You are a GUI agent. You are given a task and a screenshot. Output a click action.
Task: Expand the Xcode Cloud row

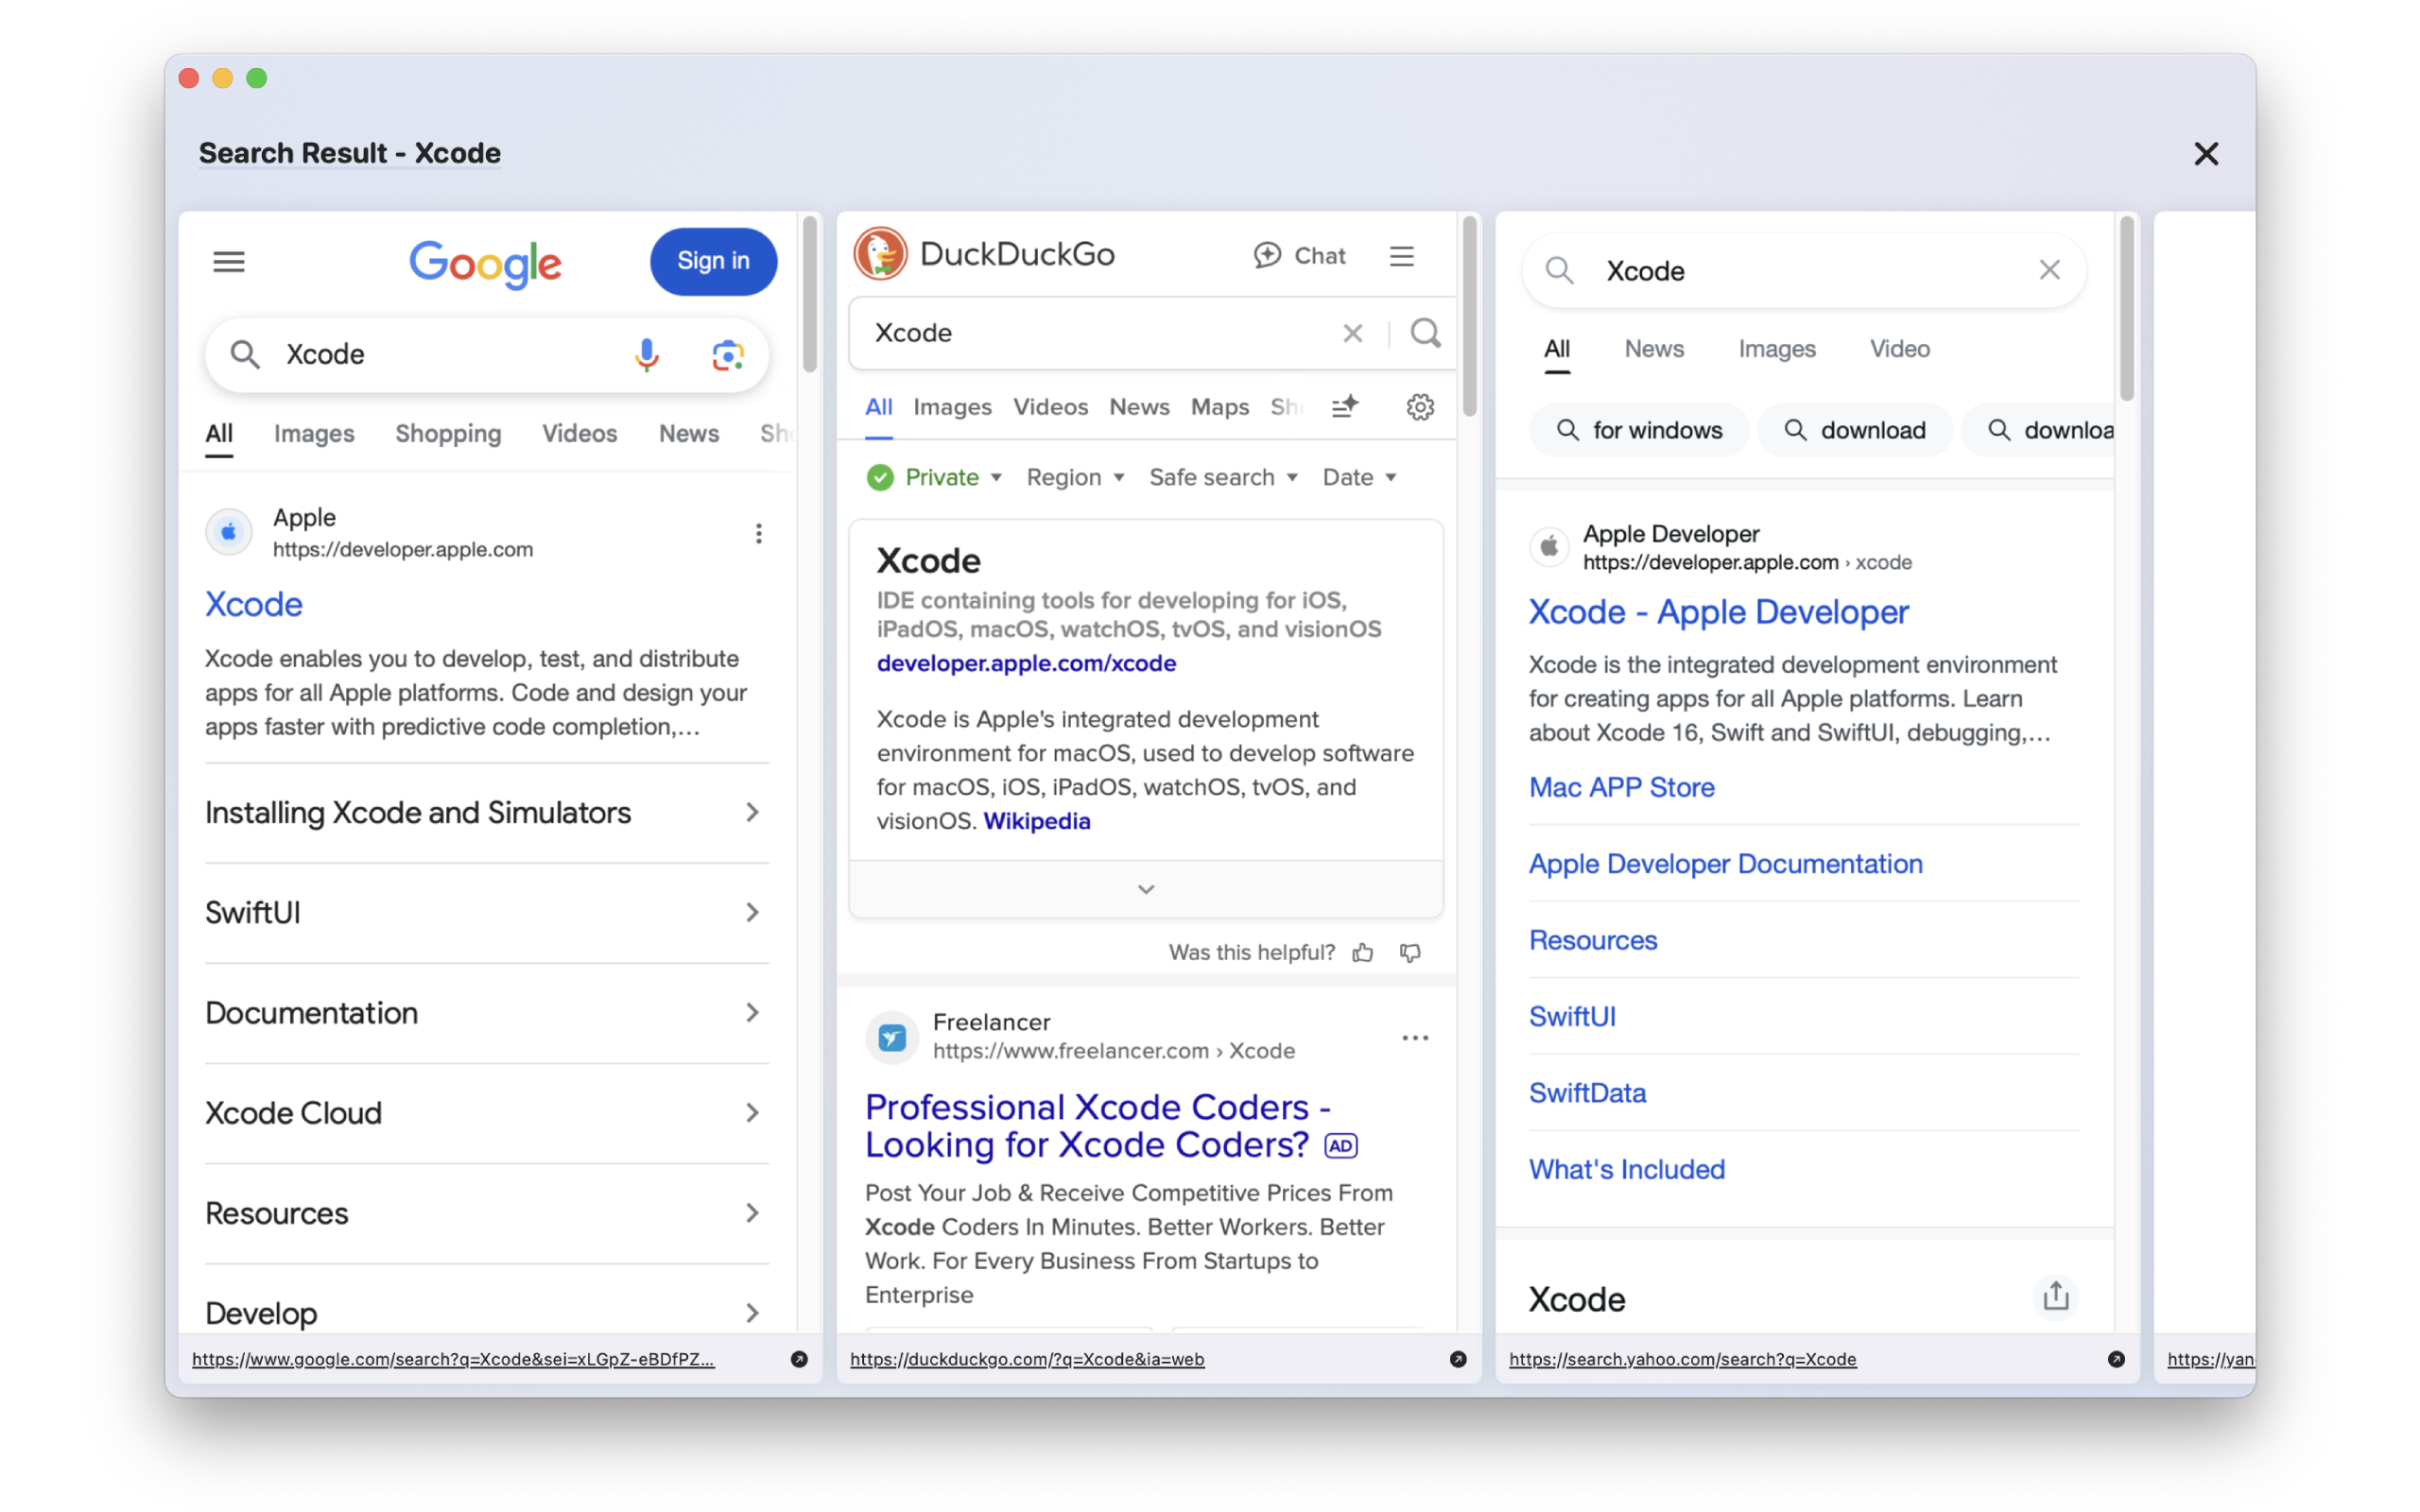tap(486, 1113)
